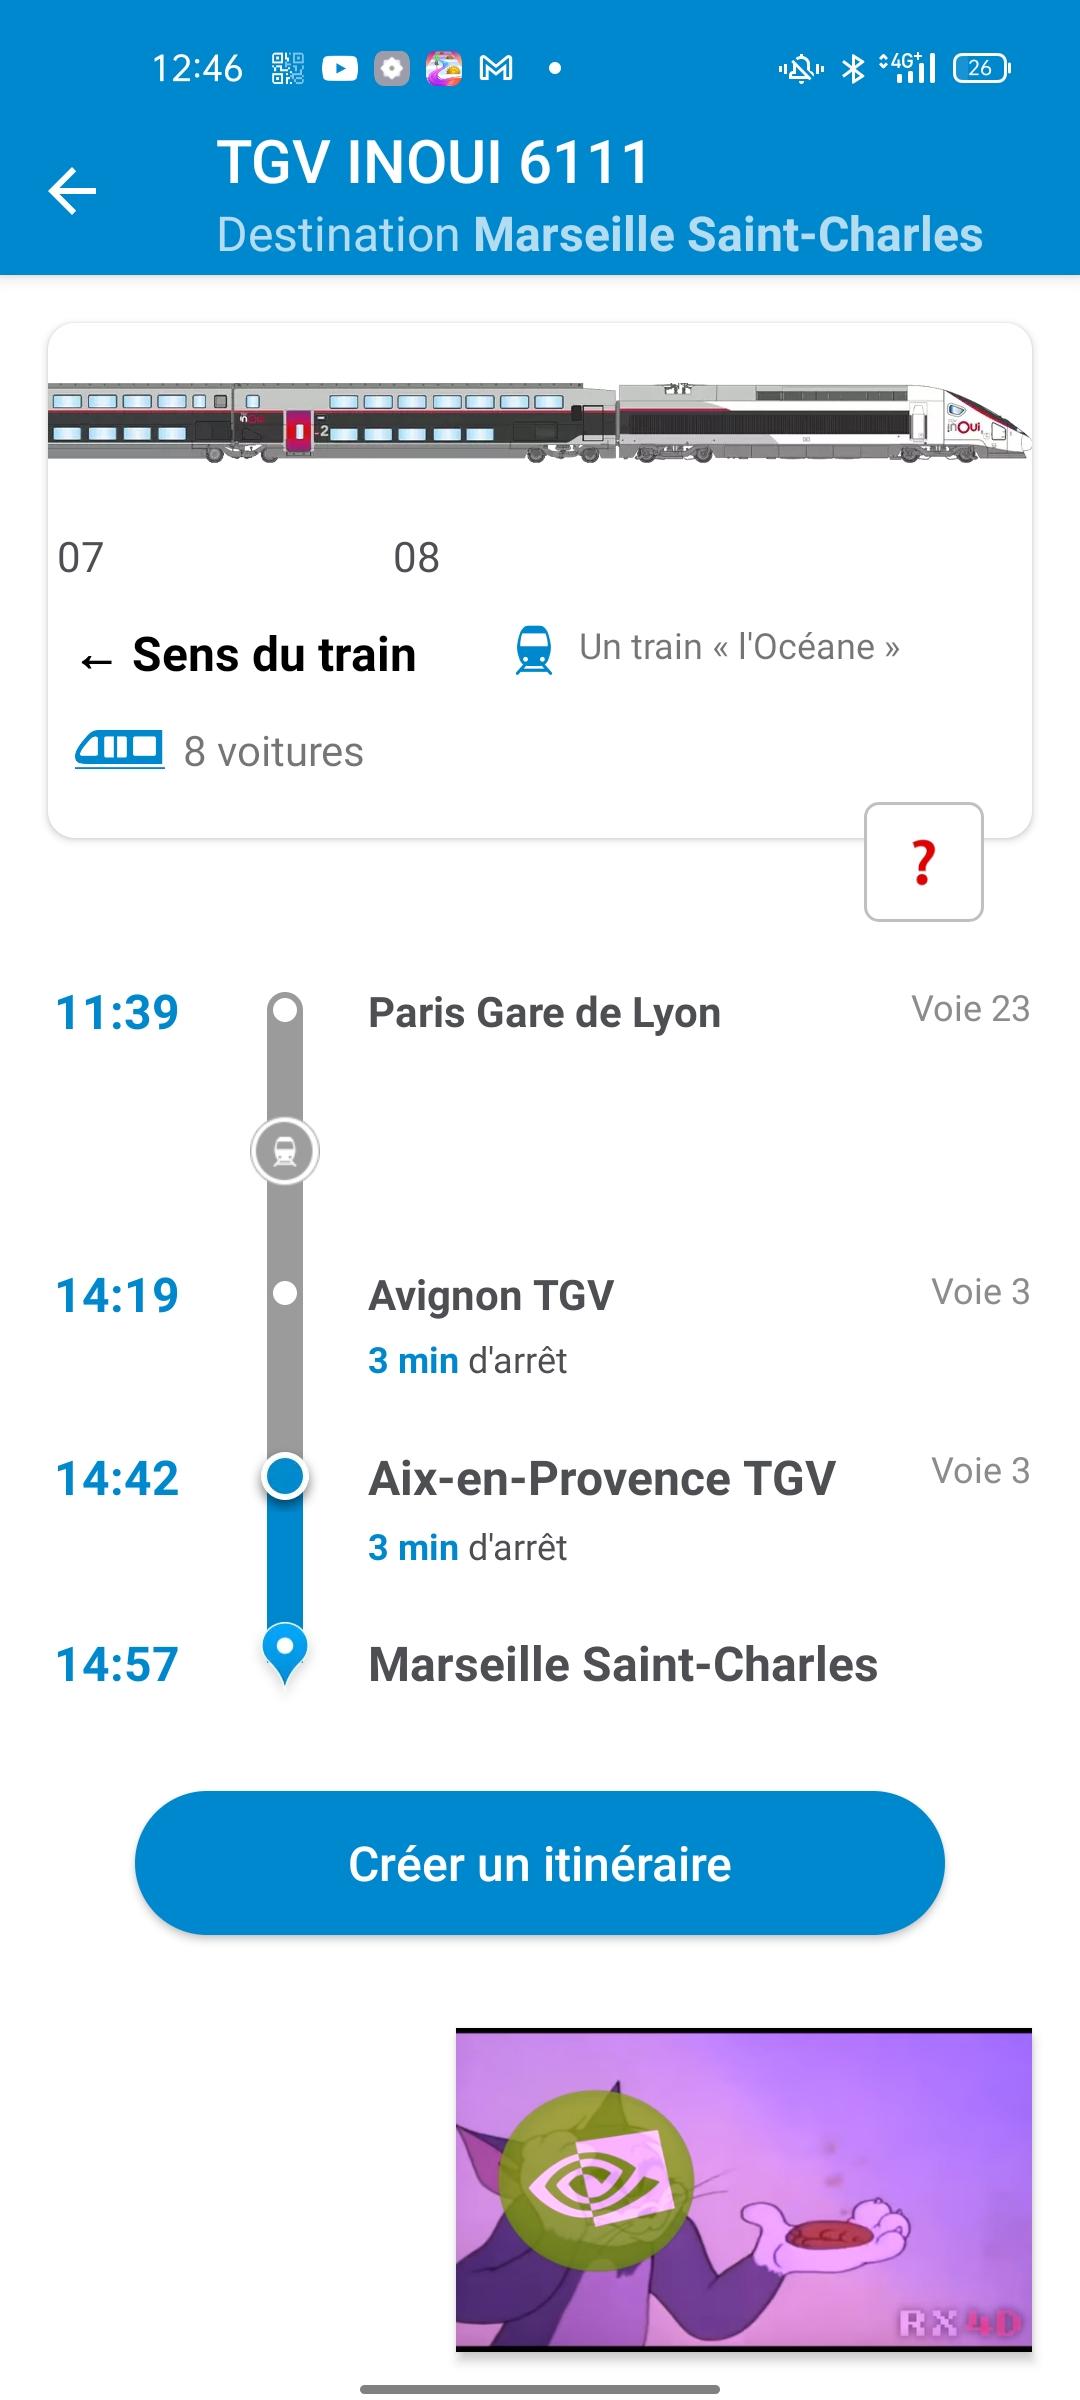This screenshot has height=2400, width=1080.
Task: Open the YouTube notification icon
Action: coord(339,69)
